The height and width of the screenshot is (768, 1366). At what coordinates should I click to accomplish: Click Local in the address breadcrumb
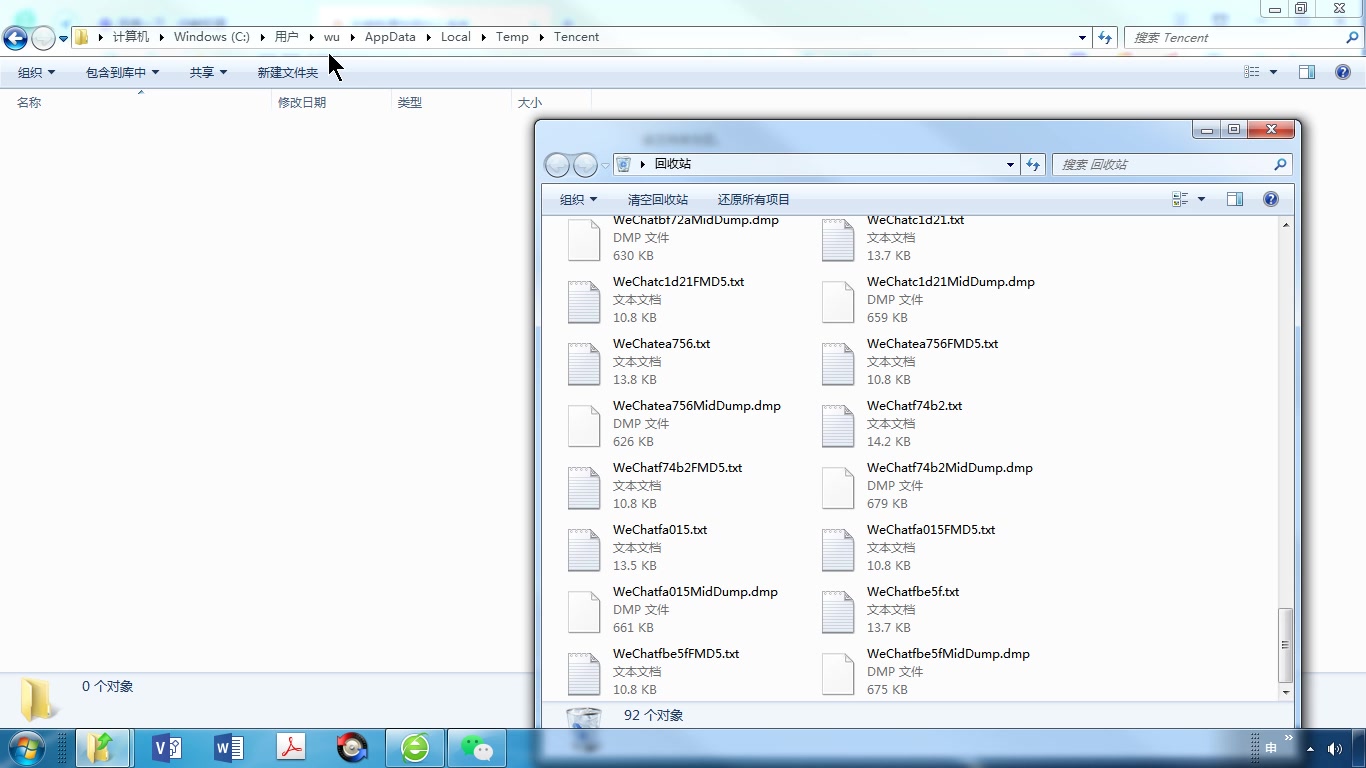pyautogui.click(x=456, y=37)
